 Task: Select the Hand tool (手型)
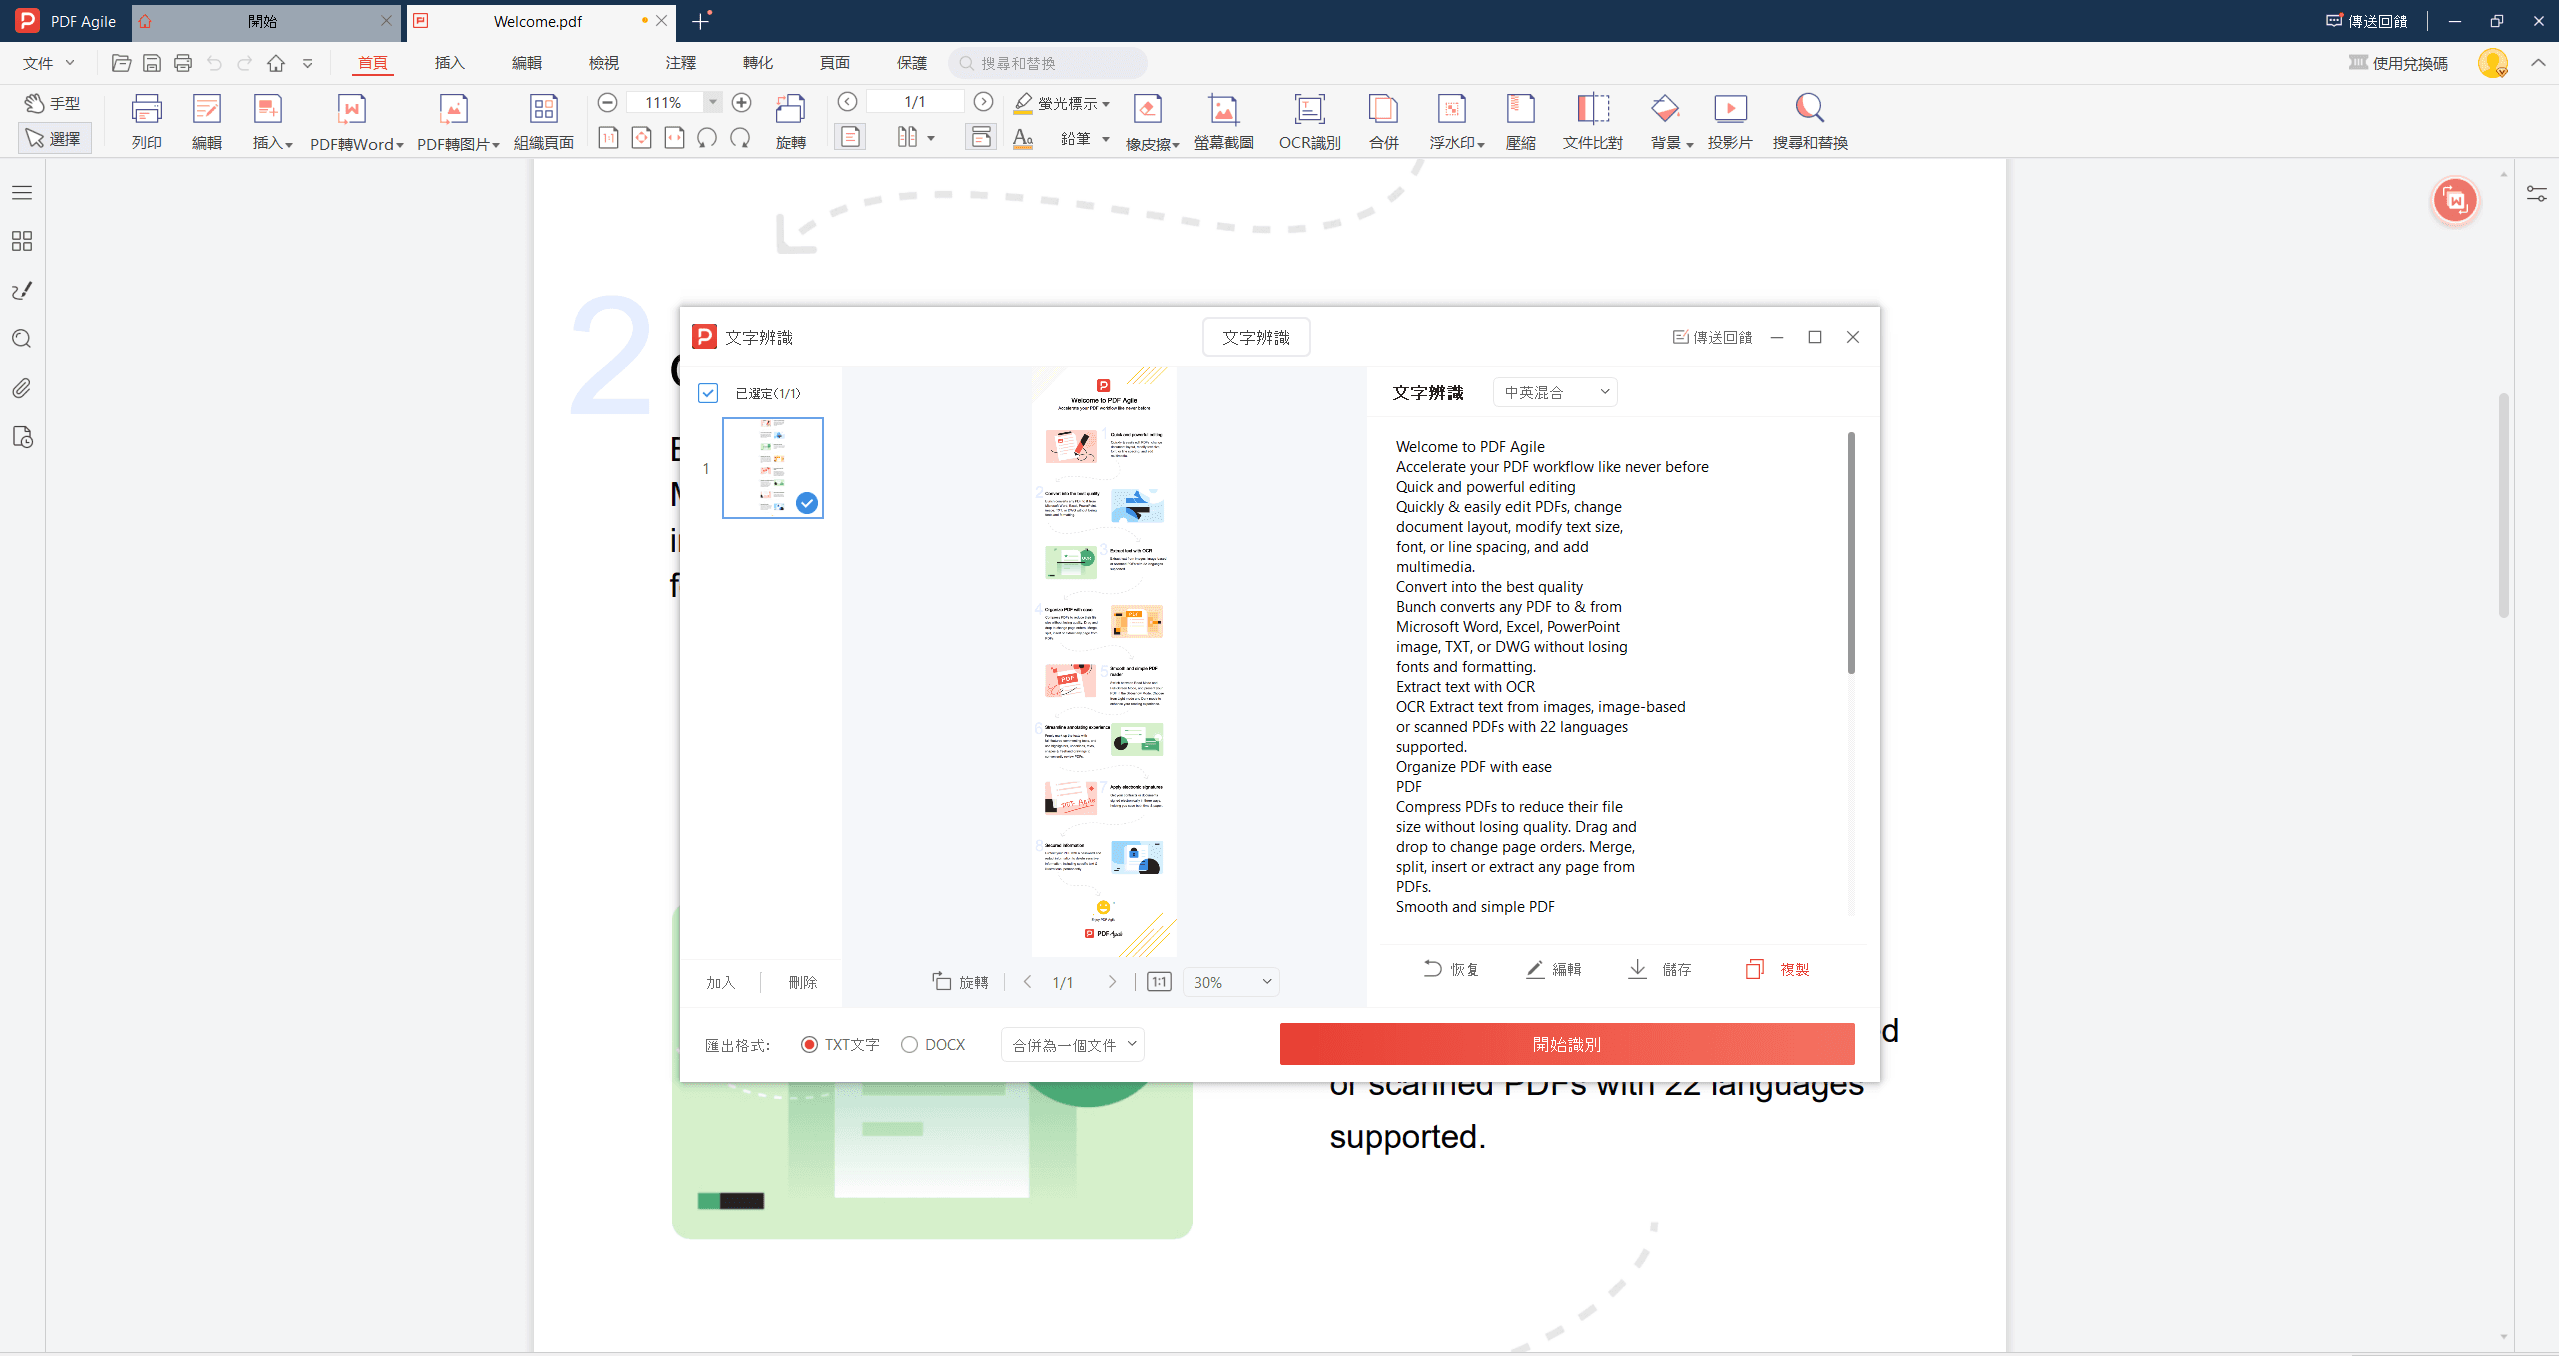pos(53,103)
